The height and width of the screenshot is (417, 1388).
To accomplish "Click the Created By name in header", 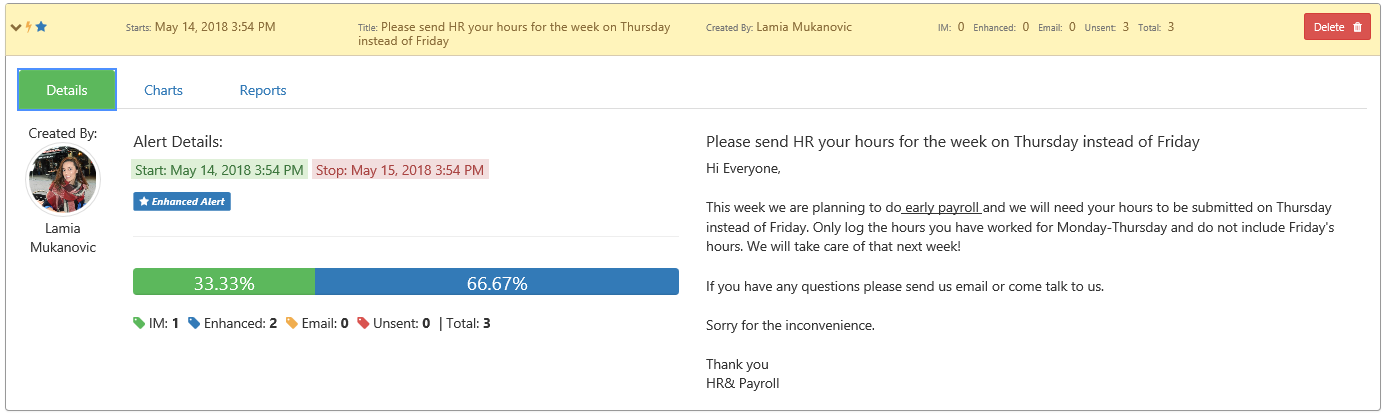I will (804, 27).
